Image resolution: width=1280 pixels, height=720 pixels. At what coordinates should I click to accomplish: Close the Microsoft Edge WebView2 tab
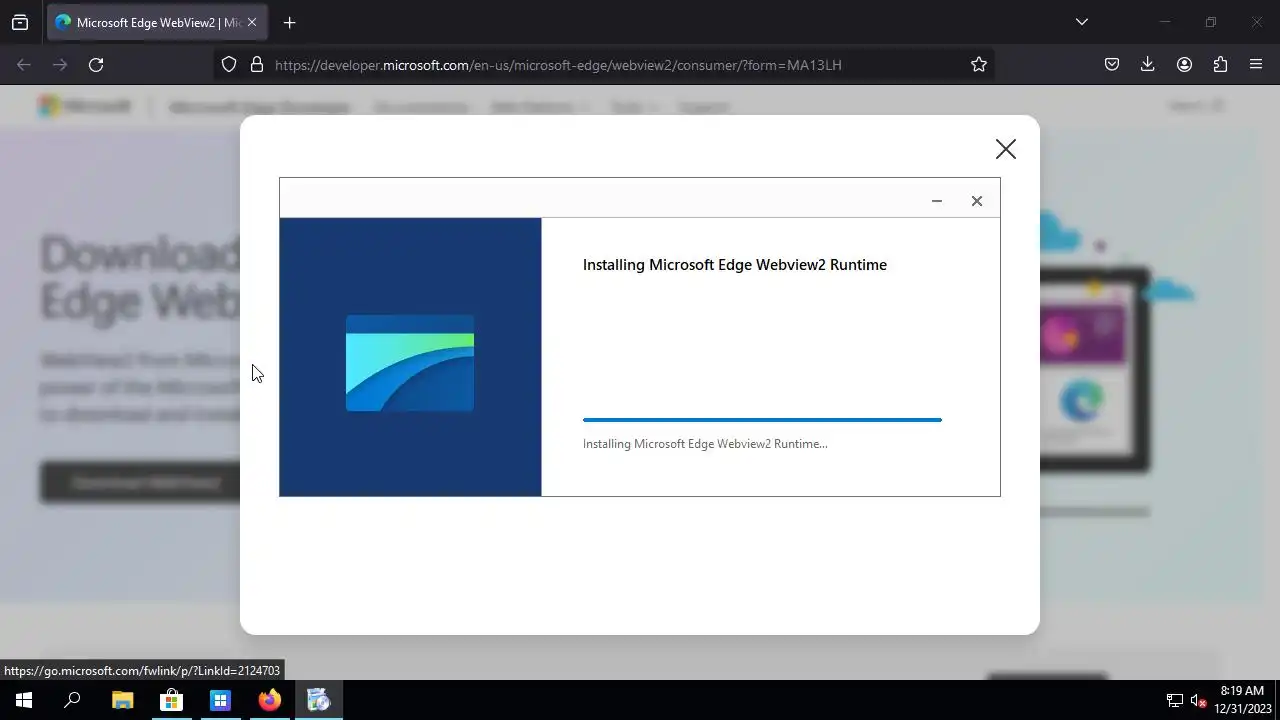(x=251, y=22)
